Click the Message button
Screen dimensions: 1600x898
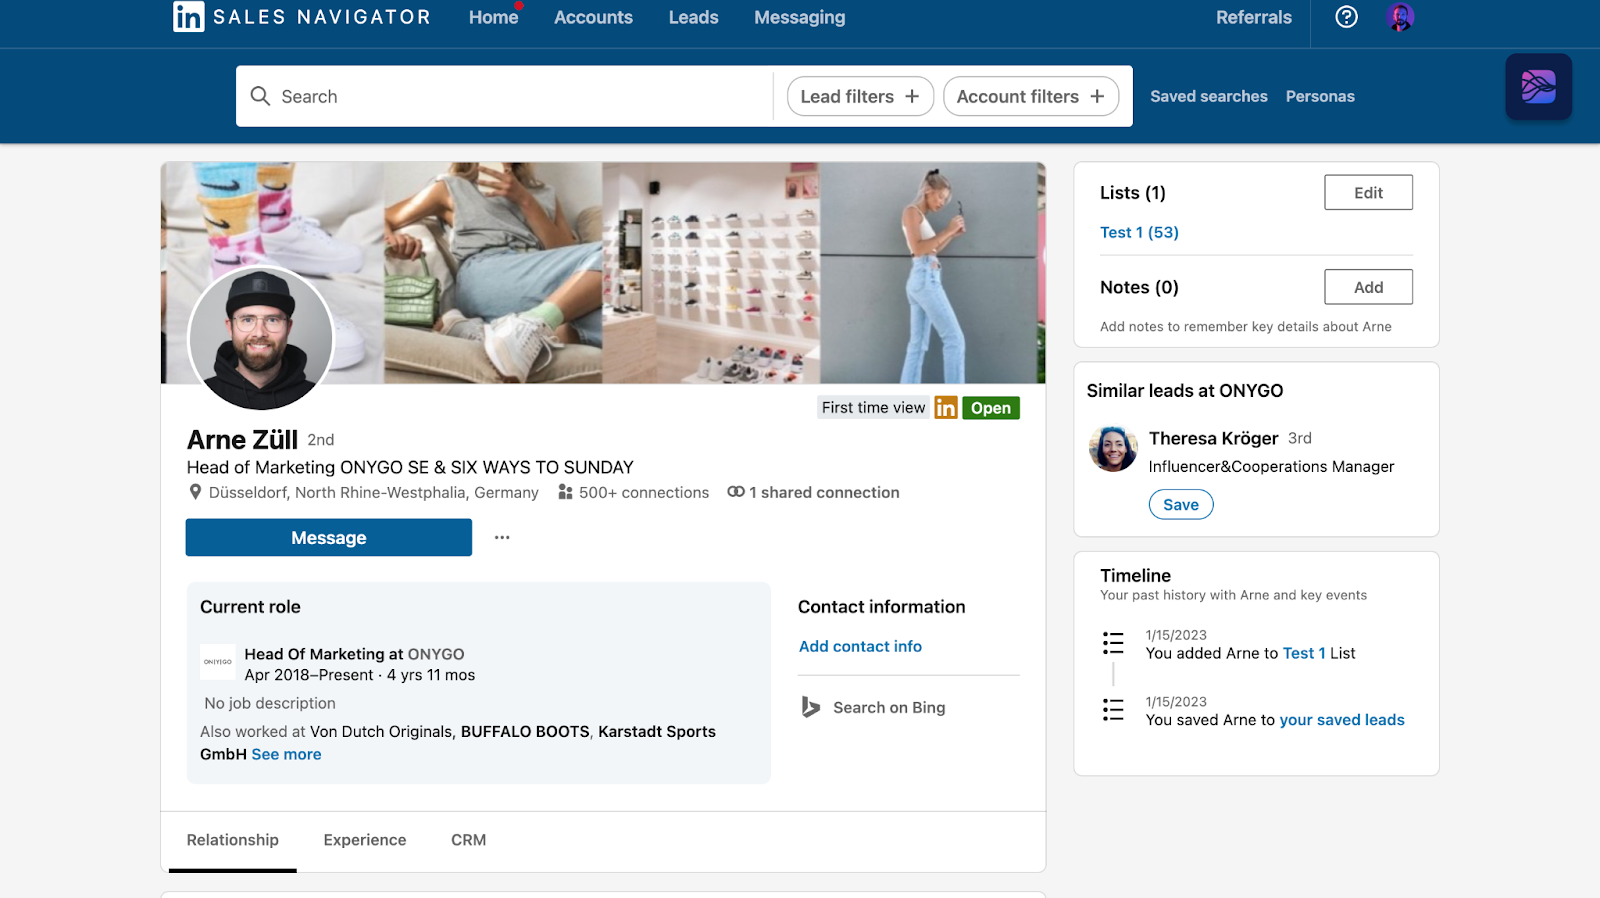pyautogui.click(x=329, y=538)
